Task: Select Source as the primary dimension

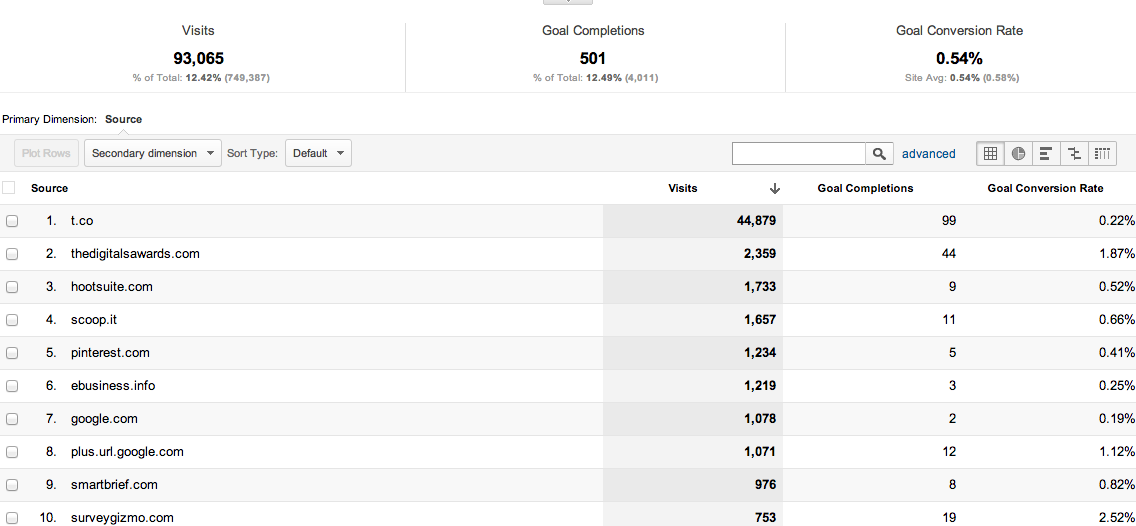Action: (123, 119)
